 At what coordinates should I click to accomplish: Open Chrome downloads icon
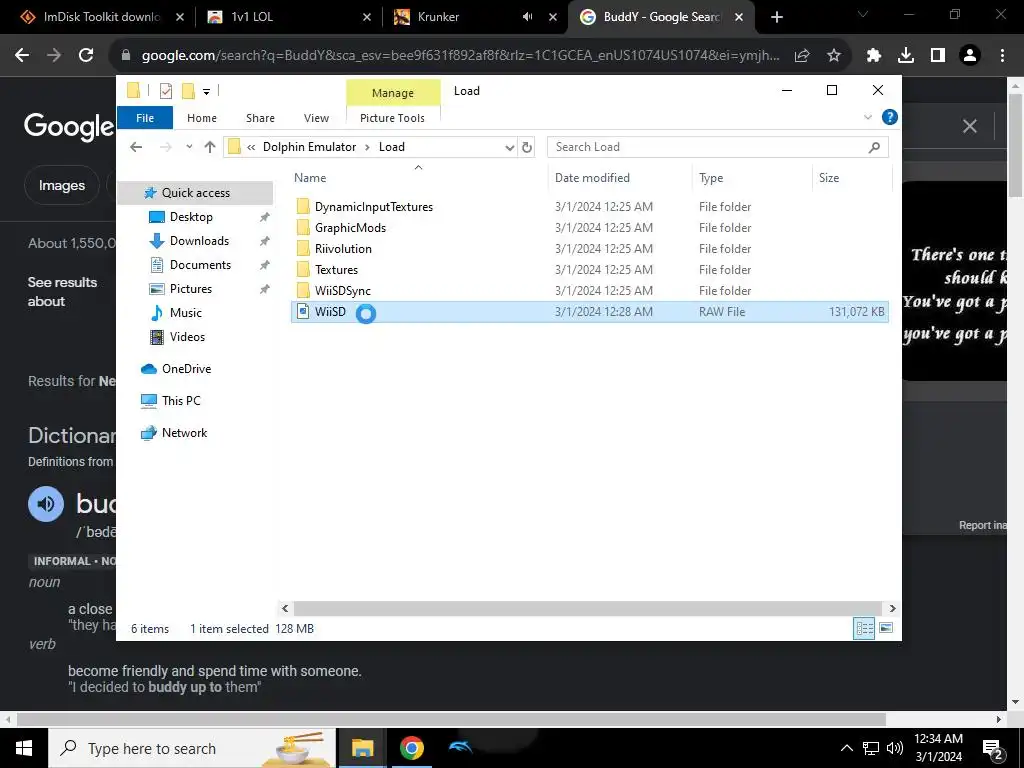coord(906,55)
